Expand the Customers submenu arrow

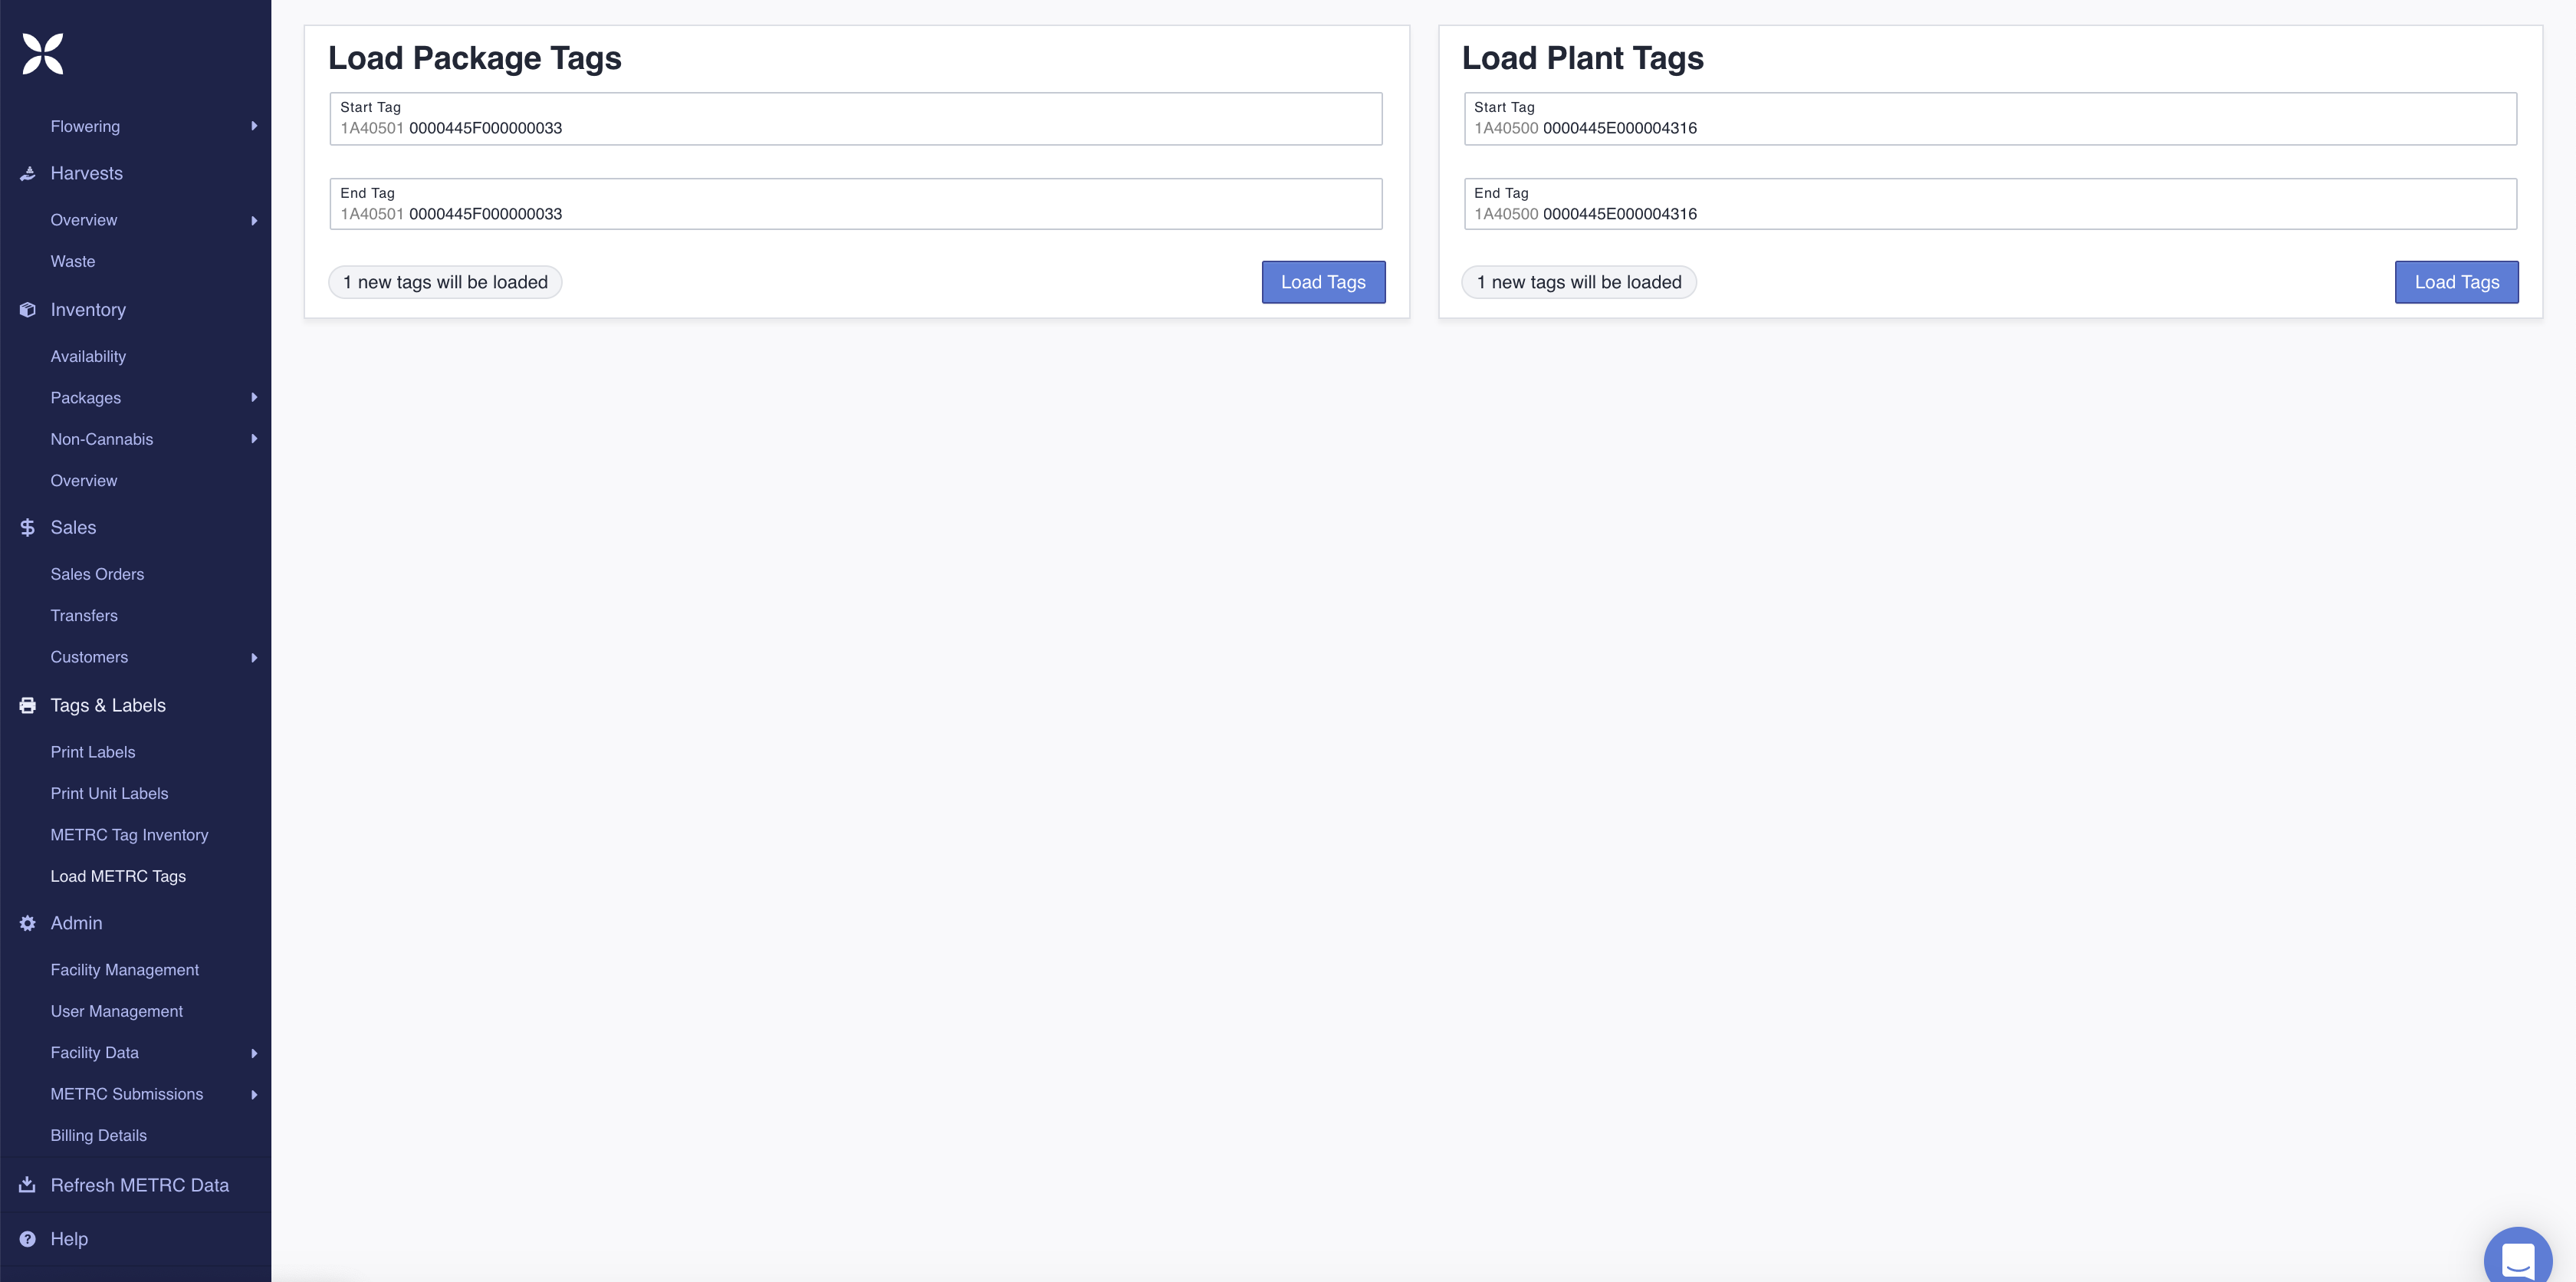point(254,658)
